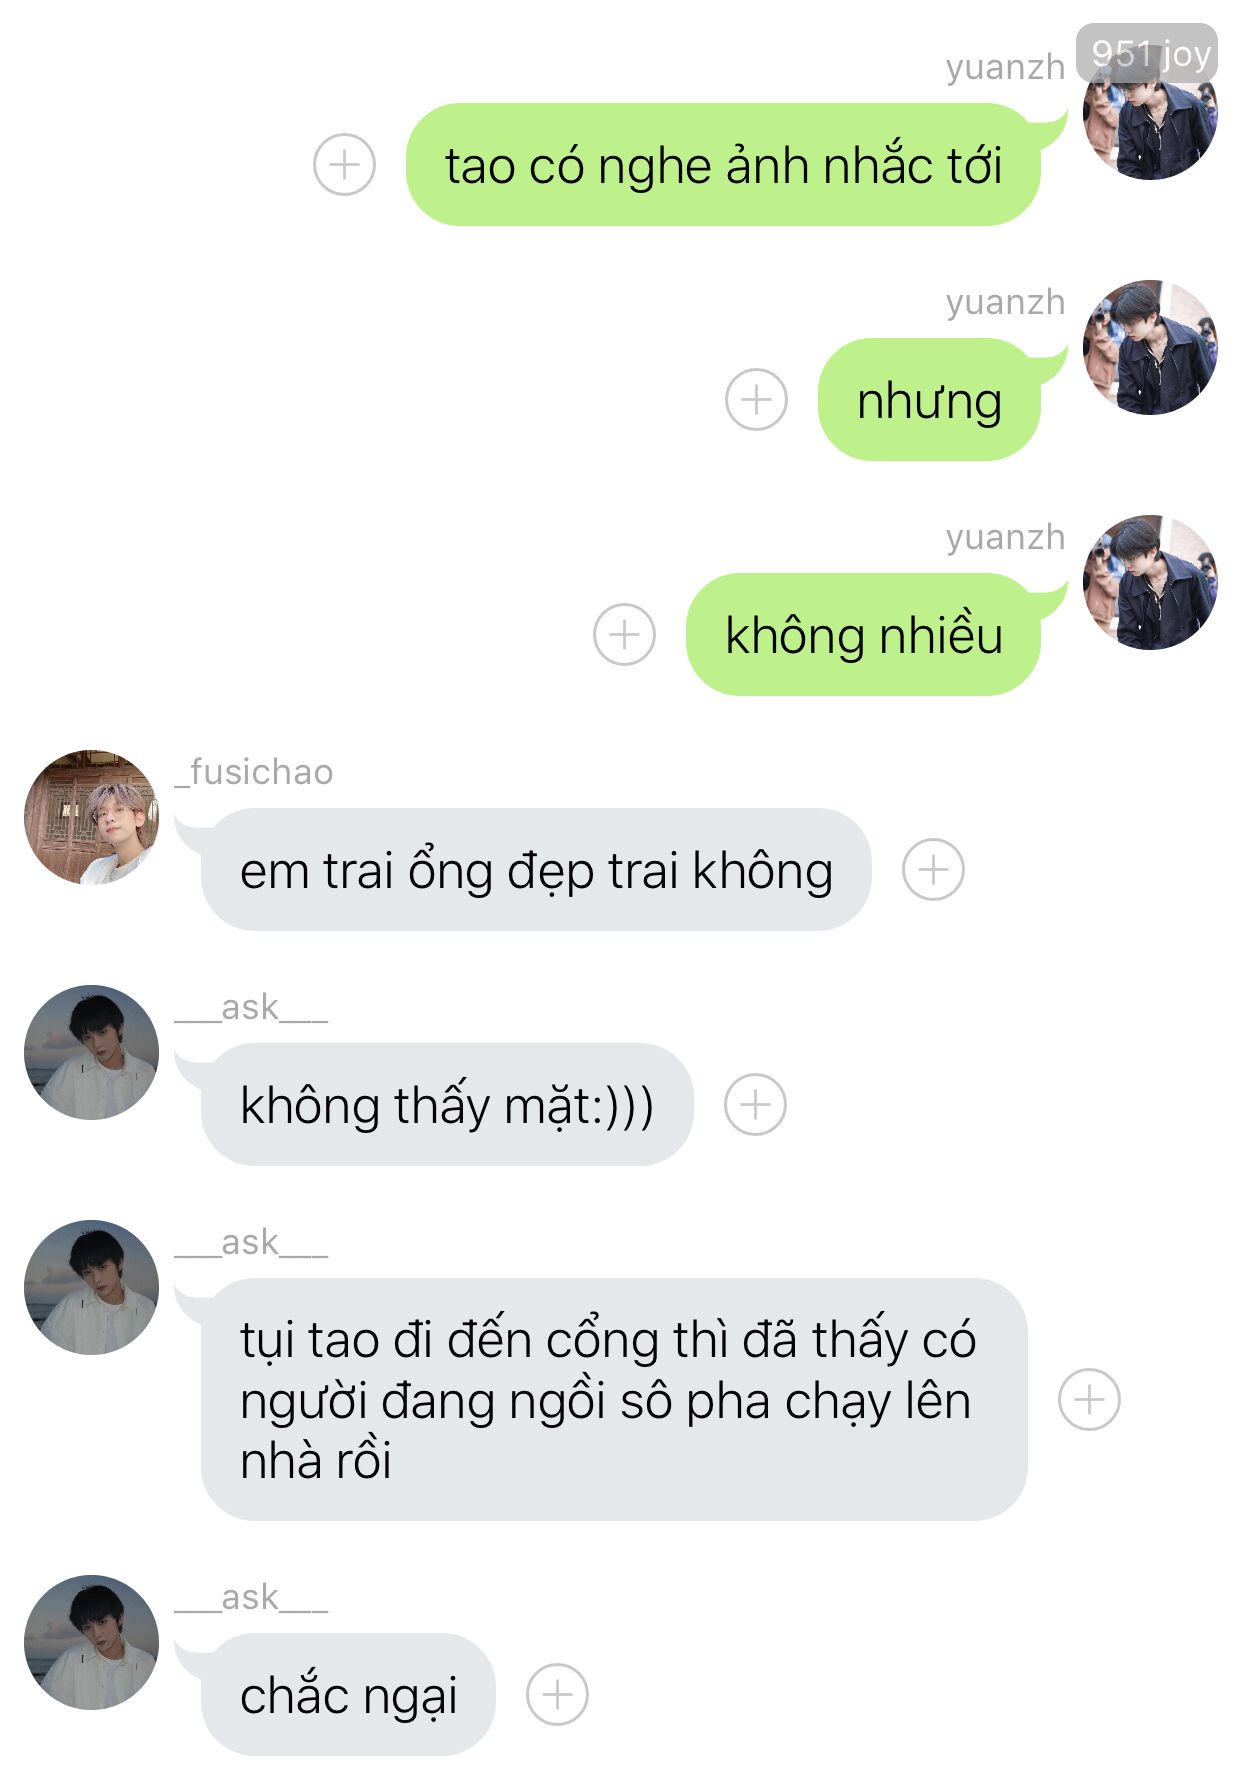The width and height of the screenshot is (1242, 1789).
Task: Tap plus icon beside 'không thấy mặt:)))'
Action: tap(755, 1104)
